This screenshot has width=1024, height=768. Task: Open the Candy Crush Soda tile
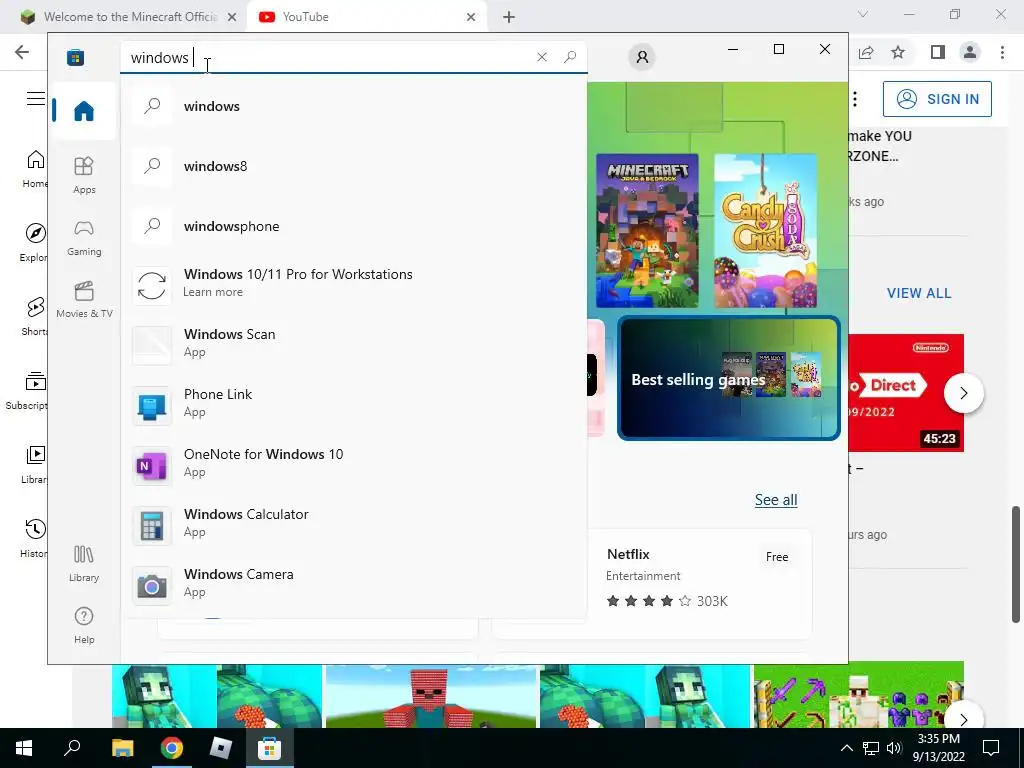[x=765, y=231]
